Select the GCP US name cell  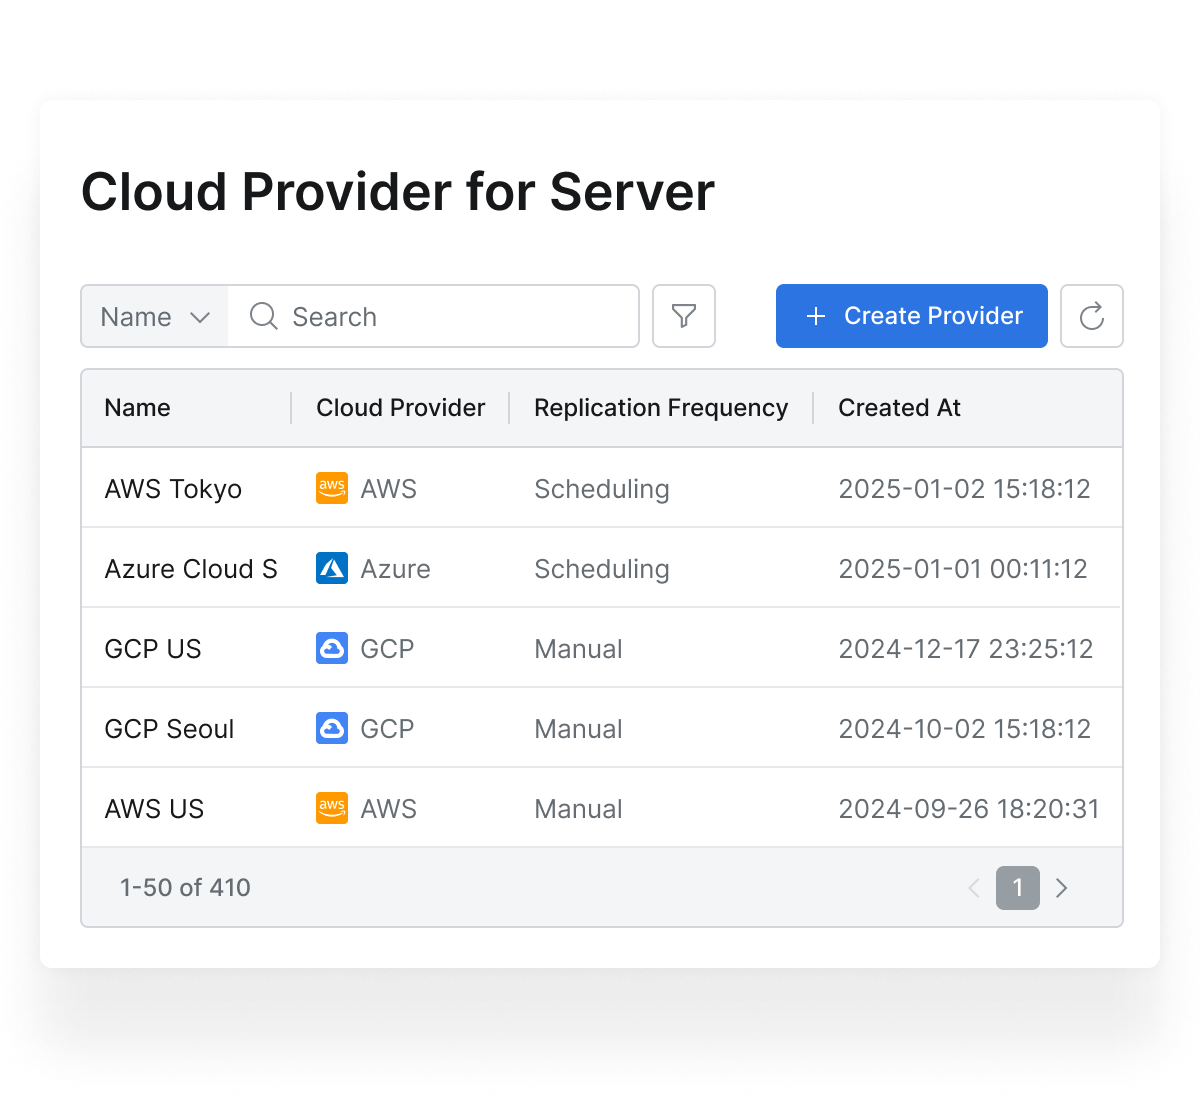[x=153, y=649]
